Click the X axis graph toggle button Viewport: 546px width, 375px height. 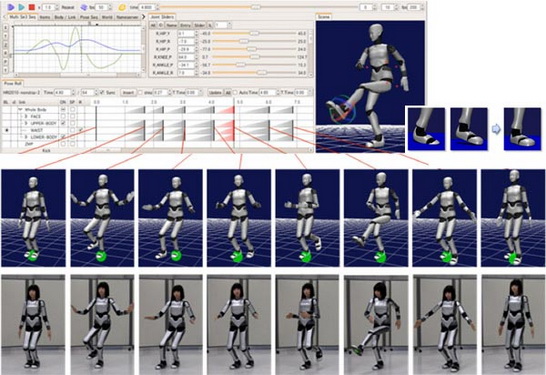[6, 28]
